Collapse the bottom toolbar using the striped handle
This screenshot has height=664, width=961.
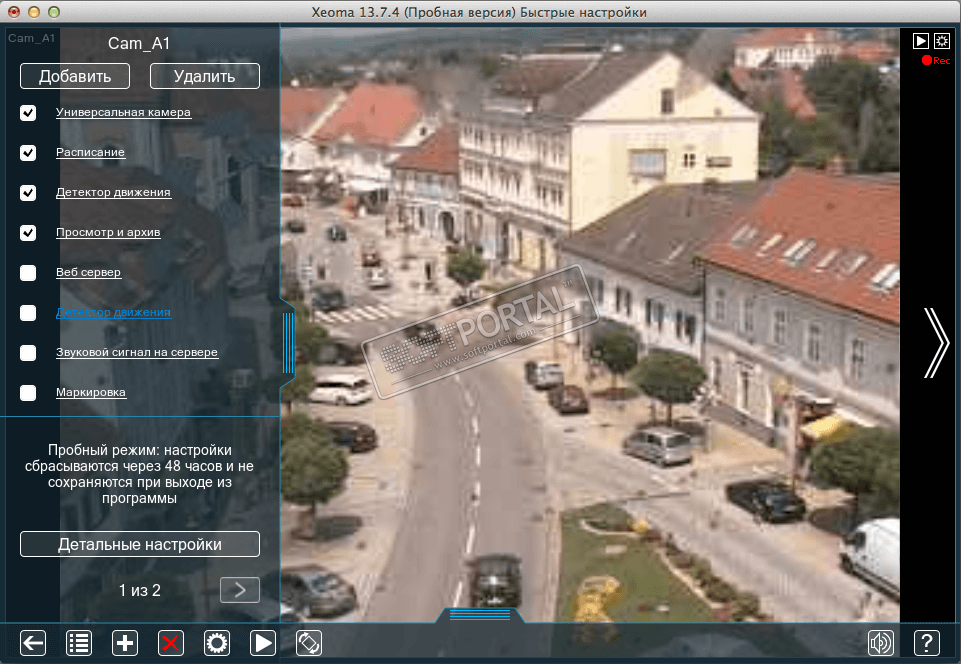[x=480, y=614]
